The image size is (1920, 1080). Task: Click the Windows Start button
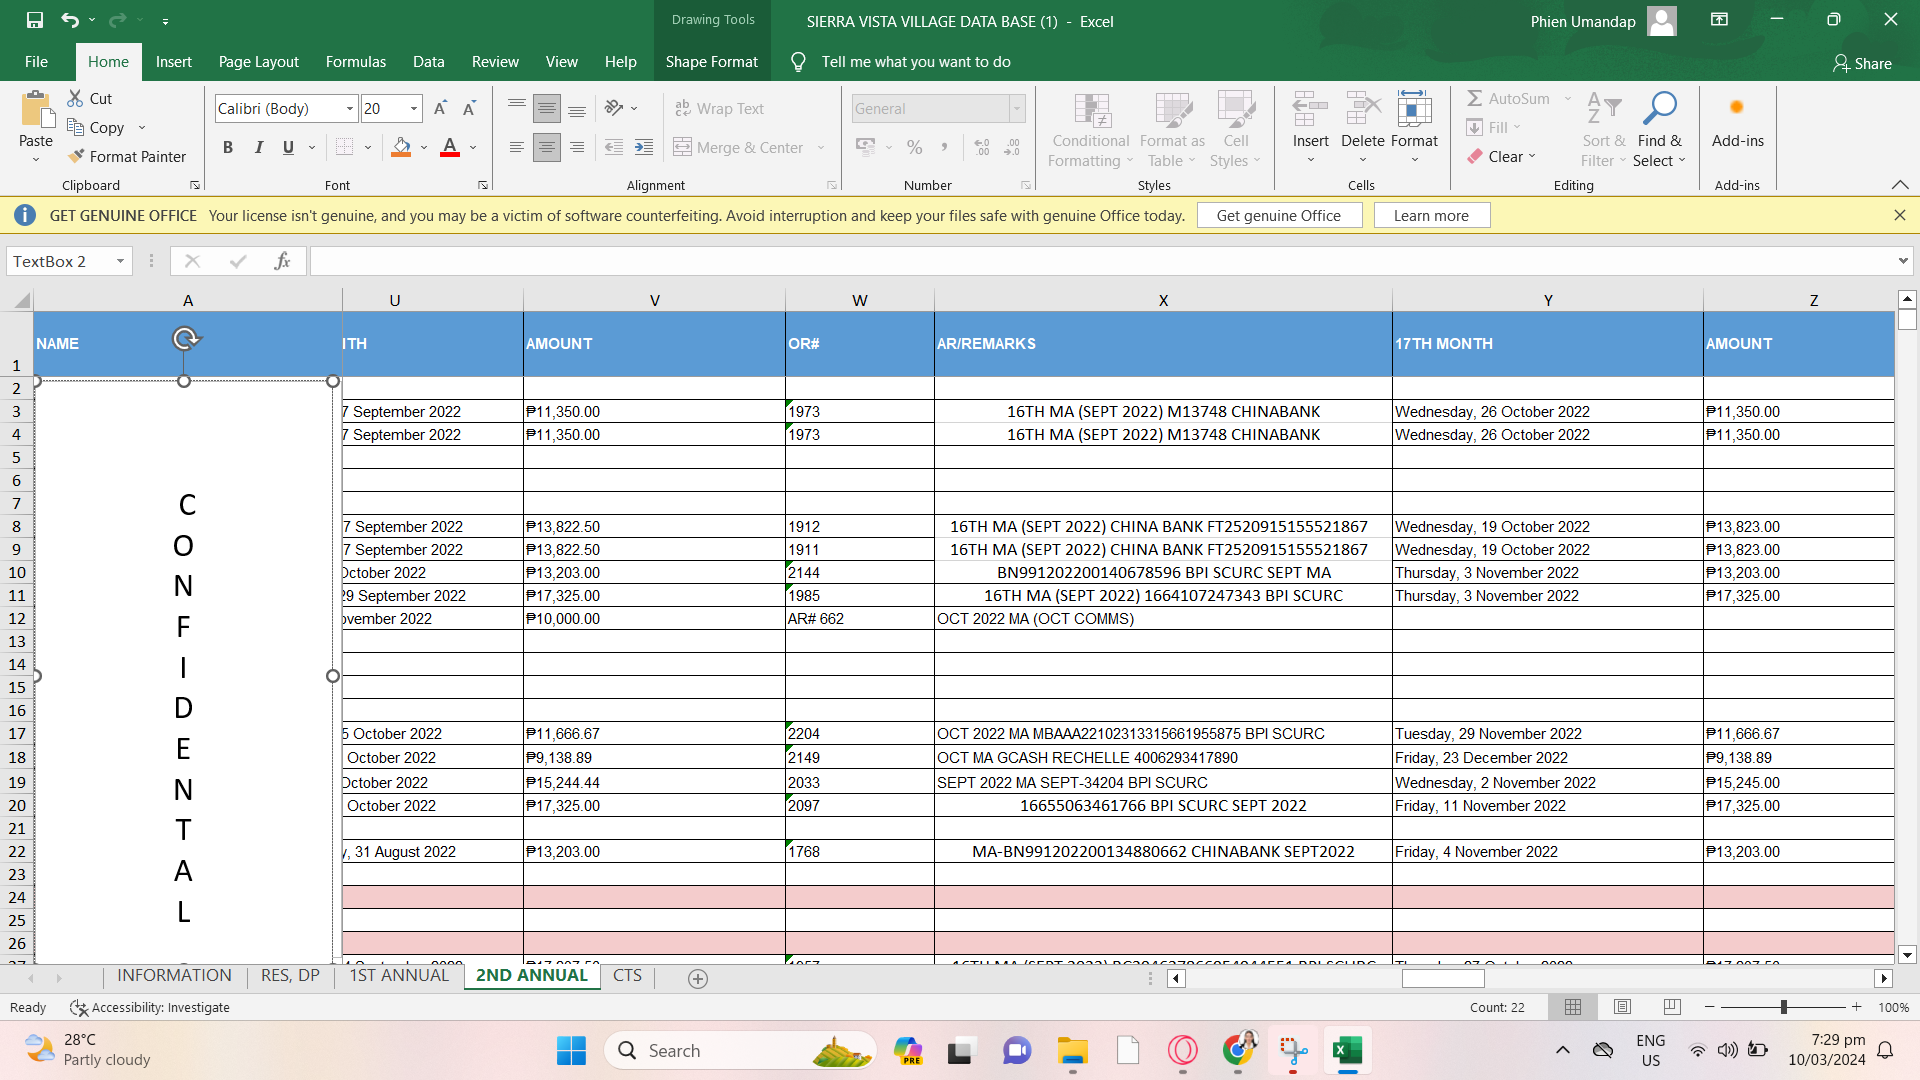point(571,1050)
